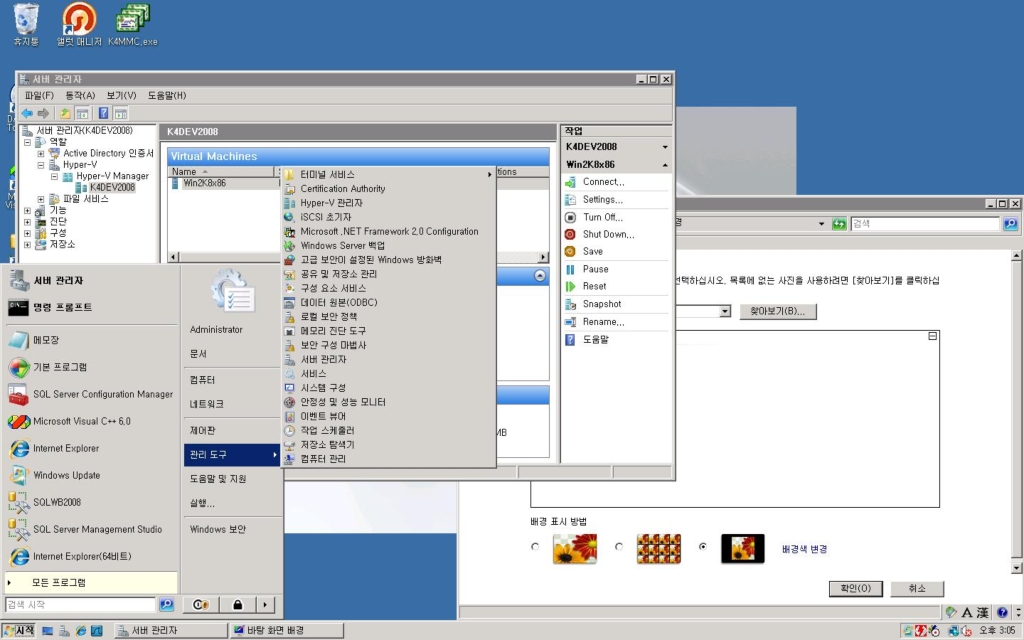The height and width of the screenshot is (640, 1024).
Task: Click the power button in the Start menu
Action: point(200,605)
